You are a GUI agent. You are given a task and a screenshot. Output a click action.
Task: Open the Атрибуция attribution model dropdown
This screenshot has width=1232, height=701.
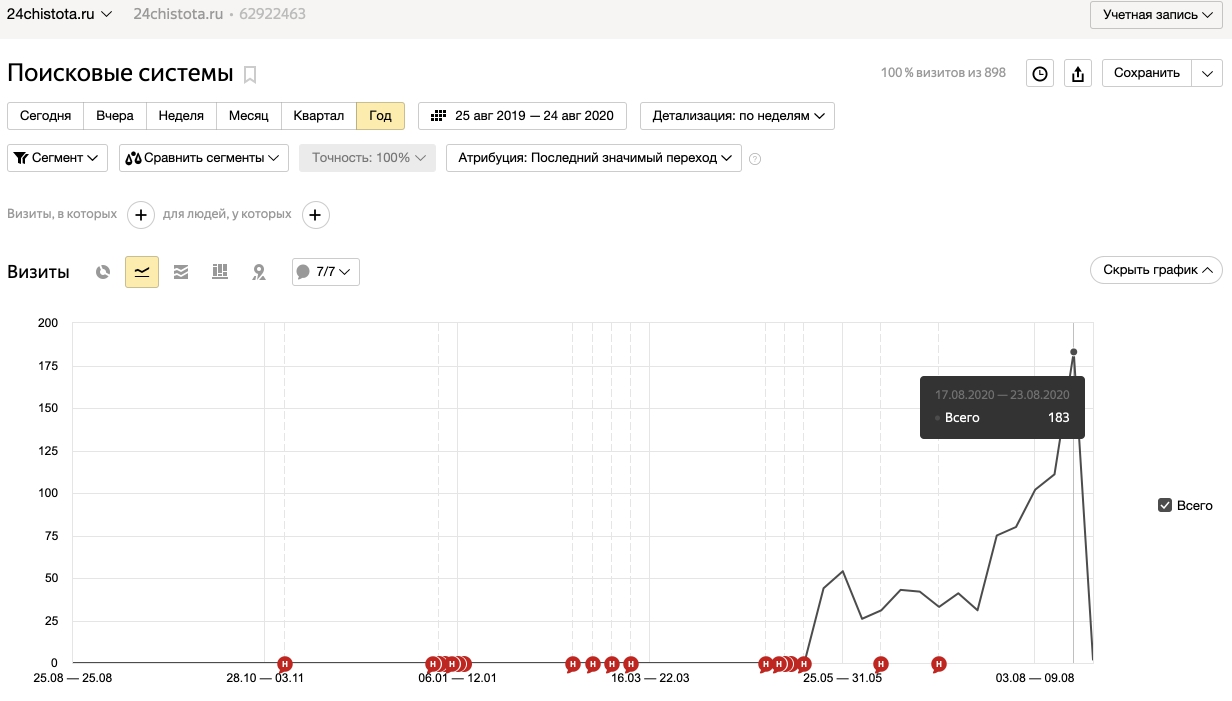[x=593, y=158]
